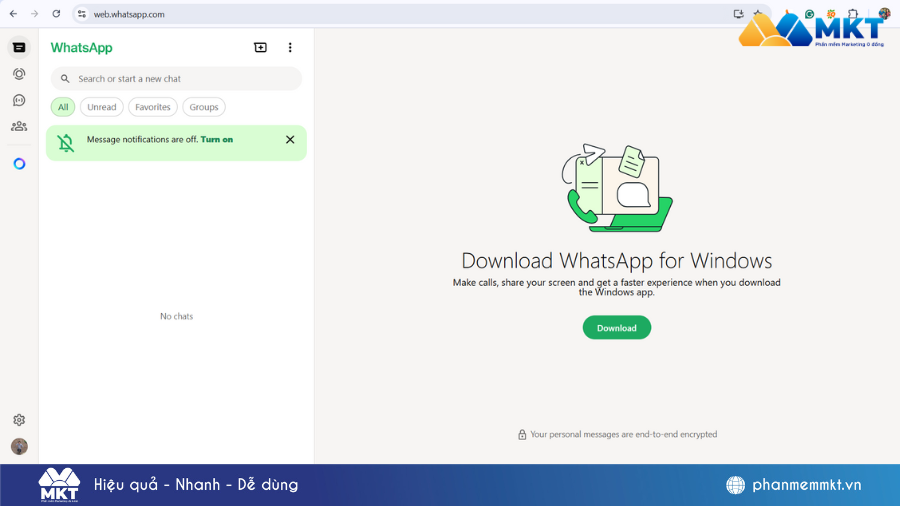Viewport: 900px width, 506px height.
Task: Open the Channels icon in sidebar
Action: pyautogui.click(x=19, y=100)
